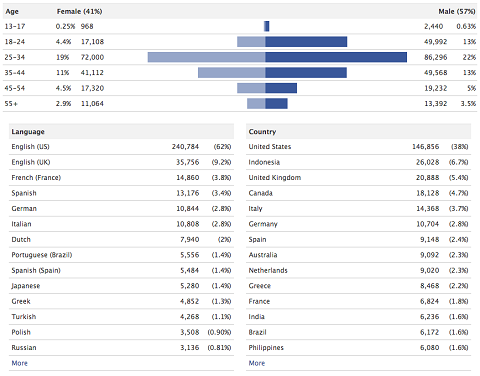This screenshot has width=480, height=376.
Task: Select the English (US) language row
Action: tap(121, 147)
